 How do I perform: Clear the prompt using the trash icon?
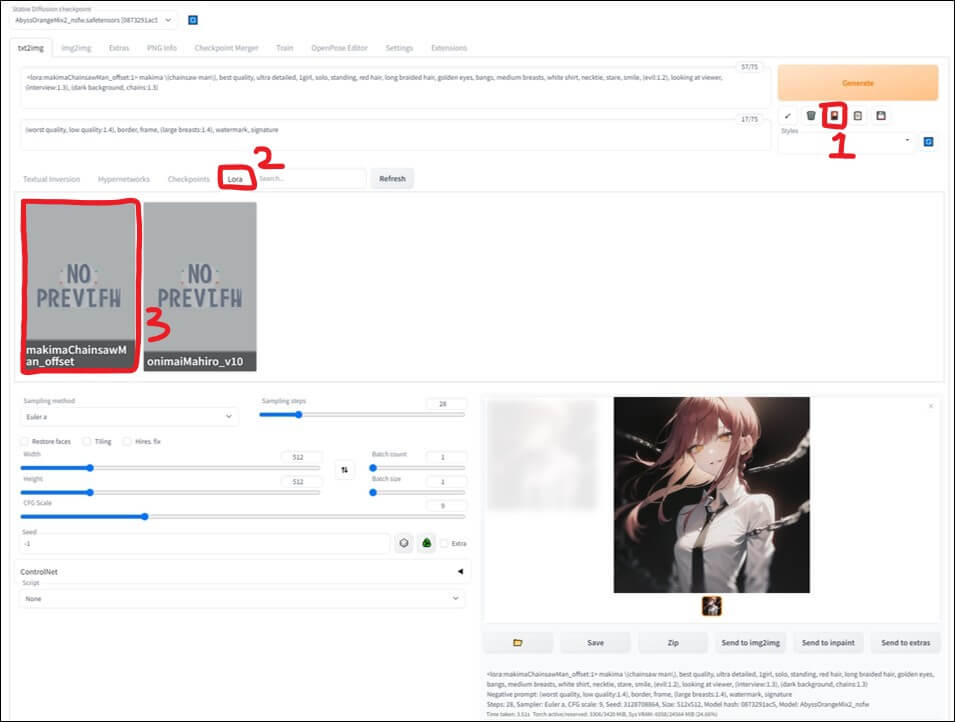(x=811, y=115)
